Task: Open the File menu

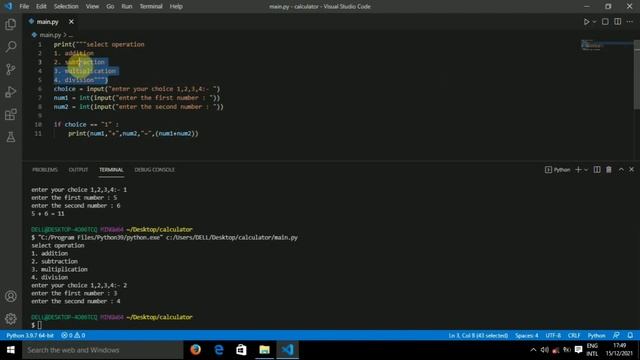Action: [24, 7]
